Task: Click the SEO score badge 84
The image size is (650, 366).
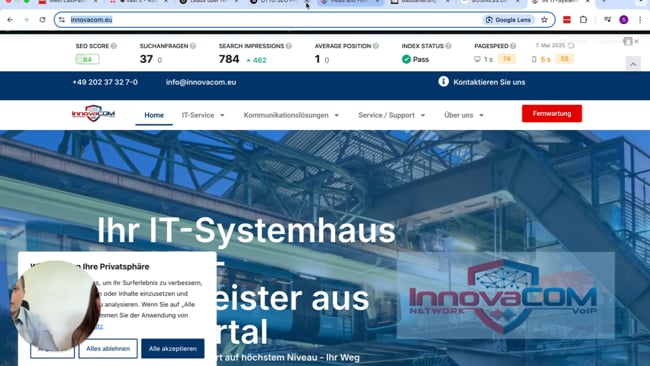Action: click(x=87, y=59)
